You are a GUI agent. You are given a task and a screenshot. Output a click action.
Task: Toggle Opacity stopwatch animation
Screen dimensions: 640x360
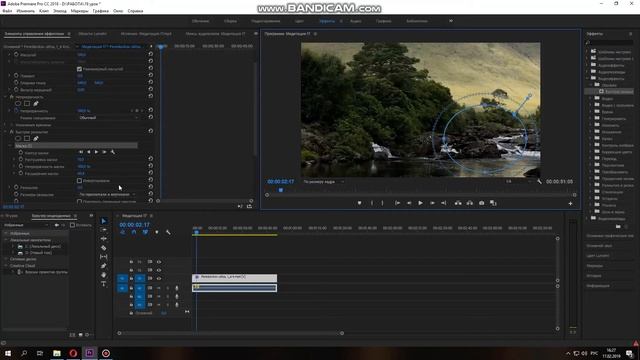[x=16, y=111]
